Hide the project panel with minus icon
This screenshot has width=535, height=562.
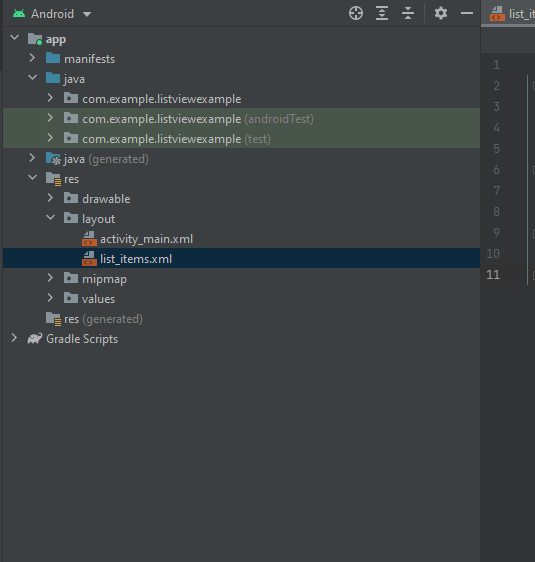click(x=467, y=13)
